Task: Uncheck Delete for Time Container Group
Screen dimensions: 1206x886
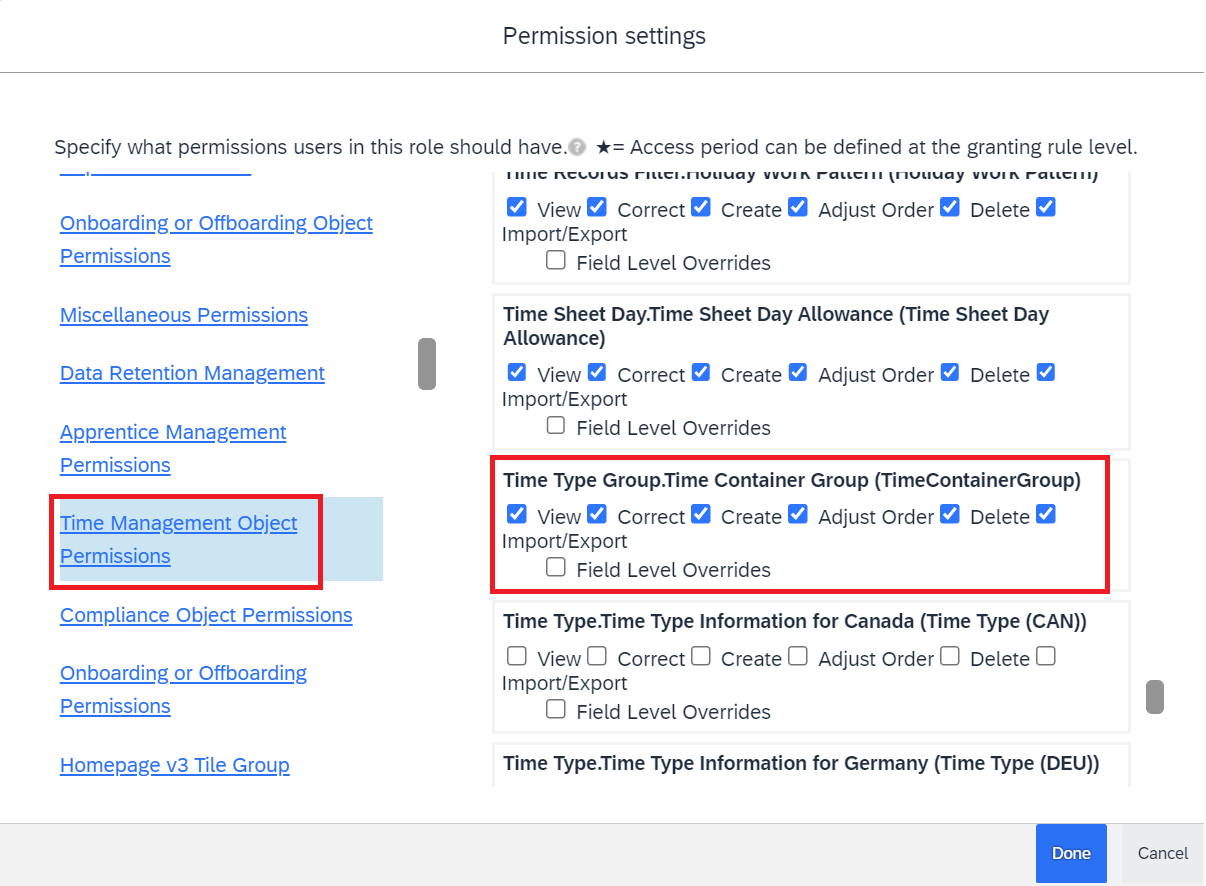Action: tap(950, 514)
